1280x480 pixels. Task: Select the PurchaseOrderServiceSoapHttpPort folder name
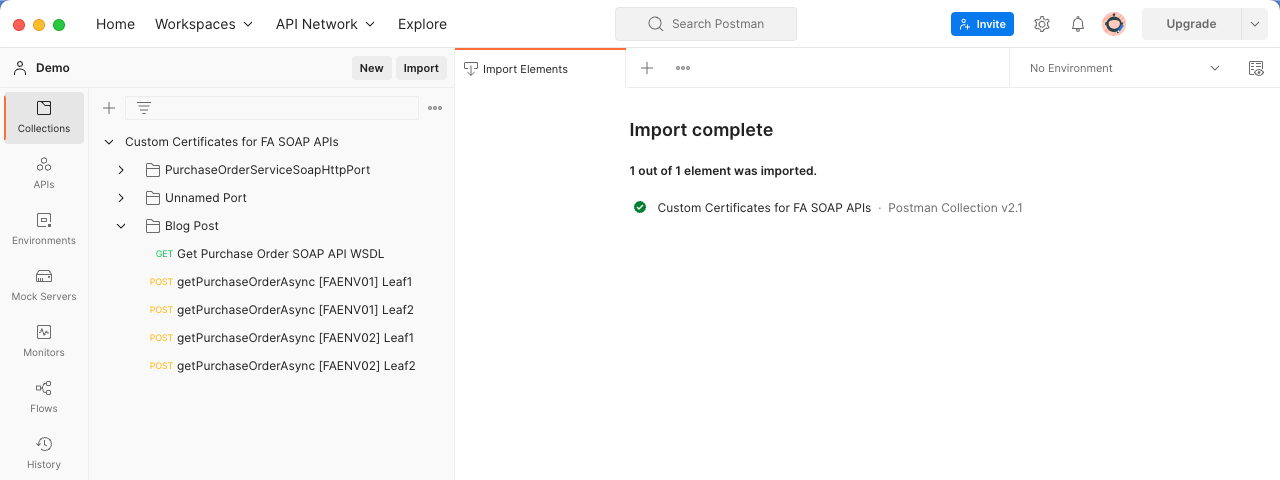pyautogui.click(x=268, y=170)
